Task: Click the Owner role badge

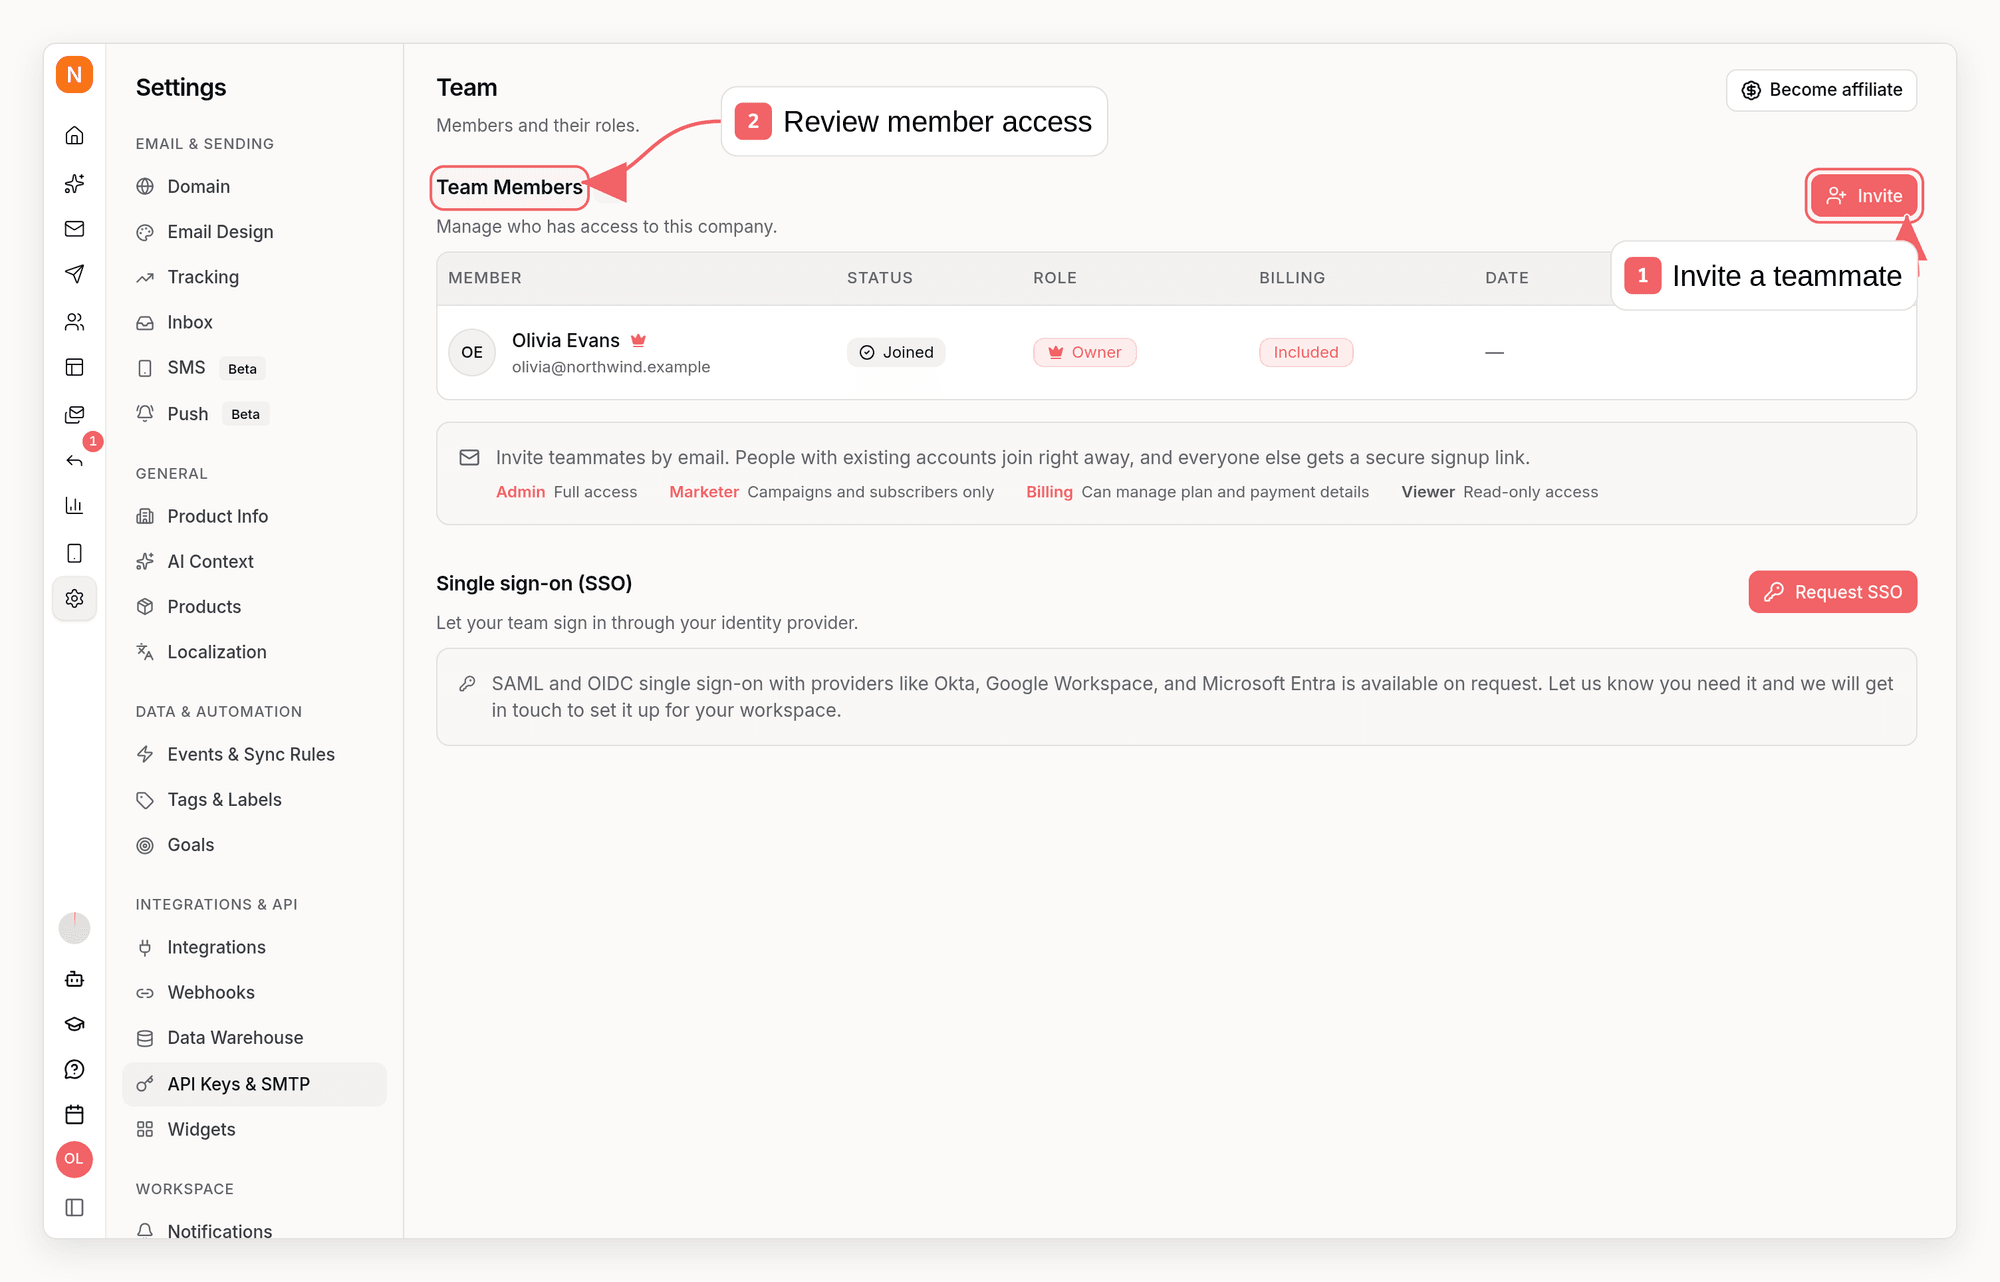Action: pyautogui.click(x=1084, y=352)
